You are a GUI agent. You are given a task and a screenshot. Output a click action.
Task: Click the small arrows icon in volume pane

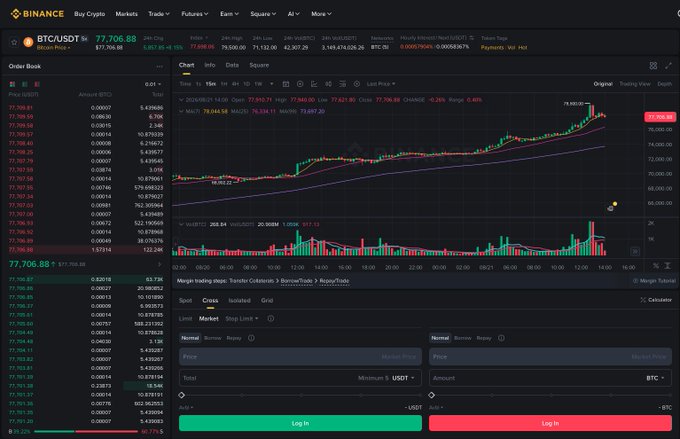point(635,251)
